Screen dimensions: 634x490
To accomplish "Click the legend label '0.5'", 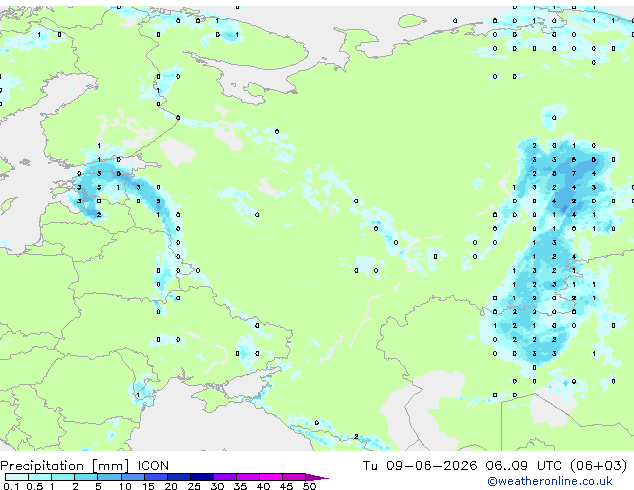I will click(x=34, y=486).
